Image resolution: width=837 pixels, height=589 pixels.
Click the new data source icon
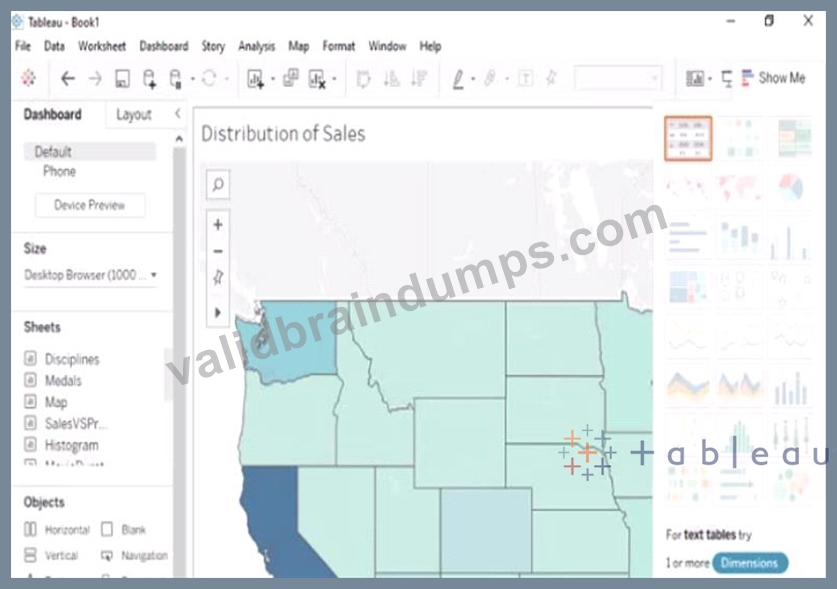click(x=149, y=79)
